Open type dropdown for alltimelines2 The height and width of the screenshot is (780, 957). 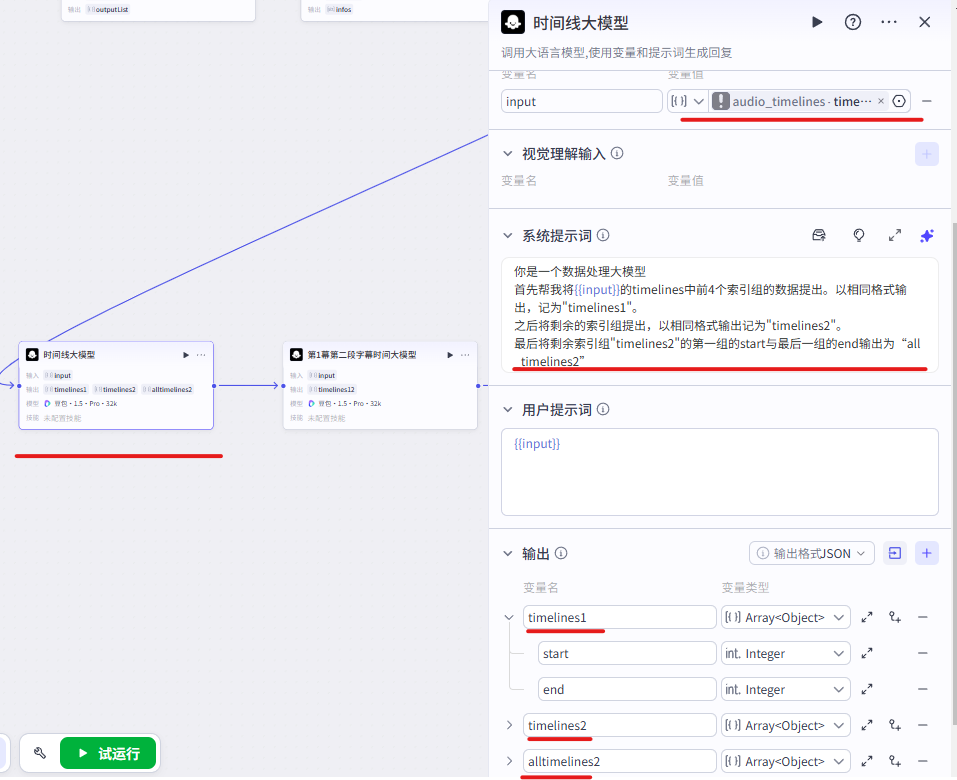(786, 762)
